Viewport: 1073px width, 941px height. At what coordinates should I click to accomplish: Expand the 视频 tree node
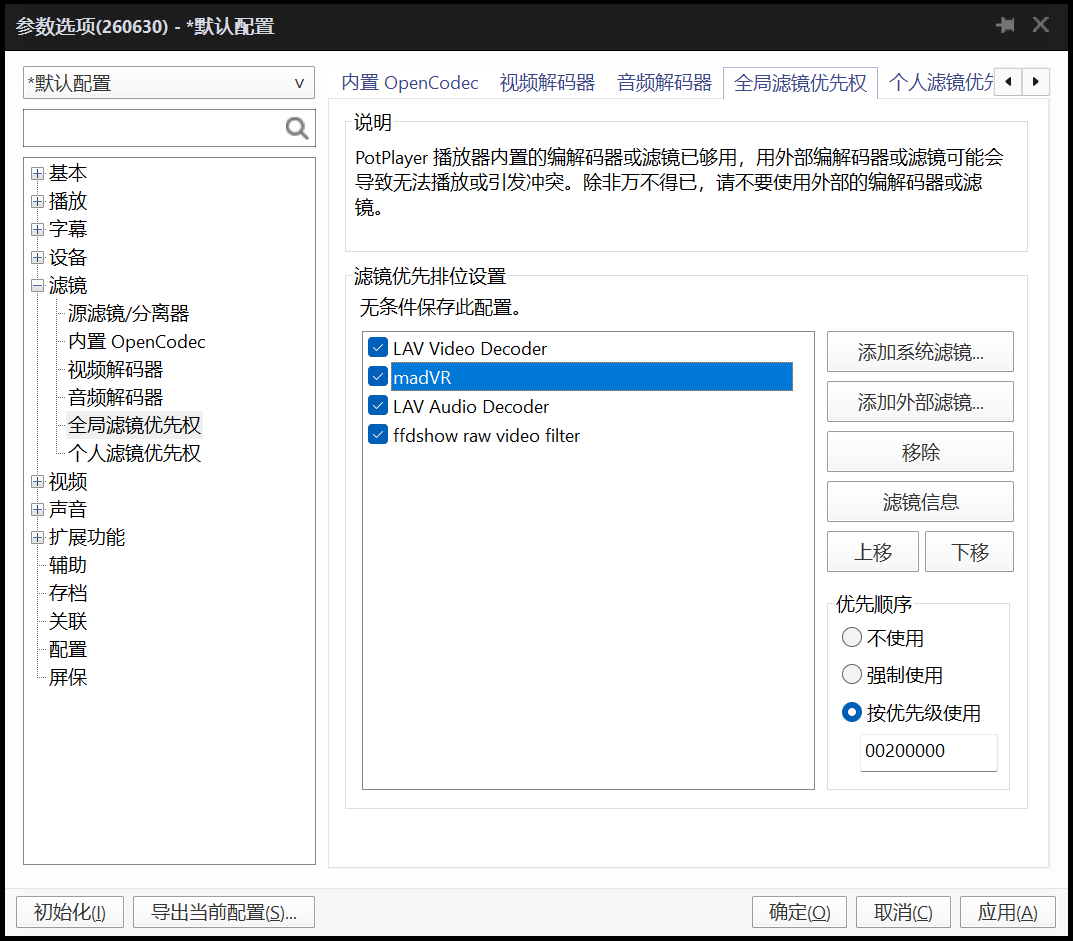(38, 482)
